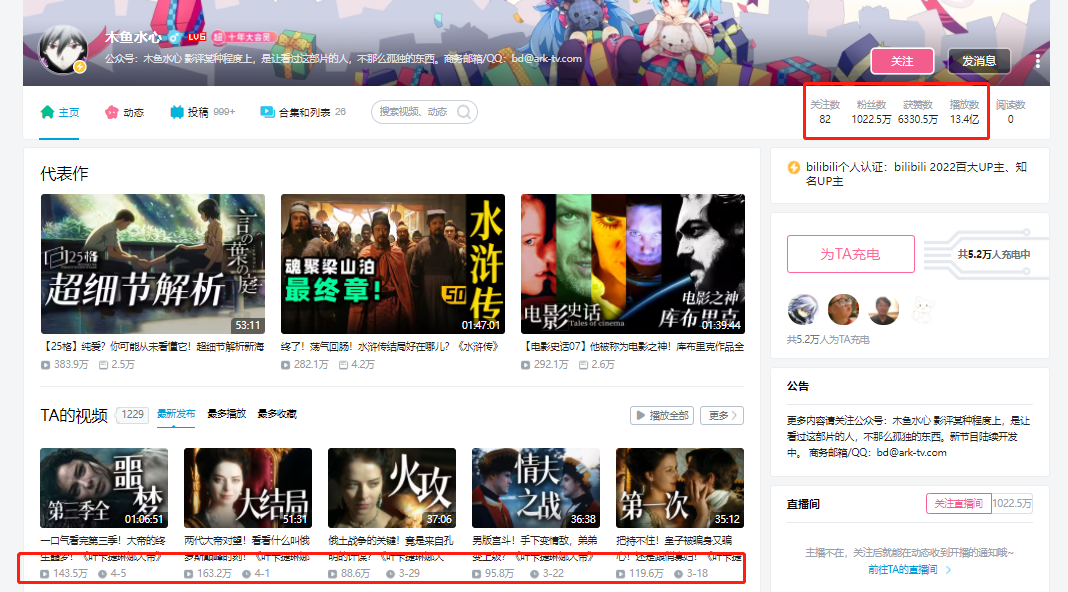The width and height of the screenshot is (1068, 592).
Task: Select the 最新发布 sort tab
Action: coord(176,414)
